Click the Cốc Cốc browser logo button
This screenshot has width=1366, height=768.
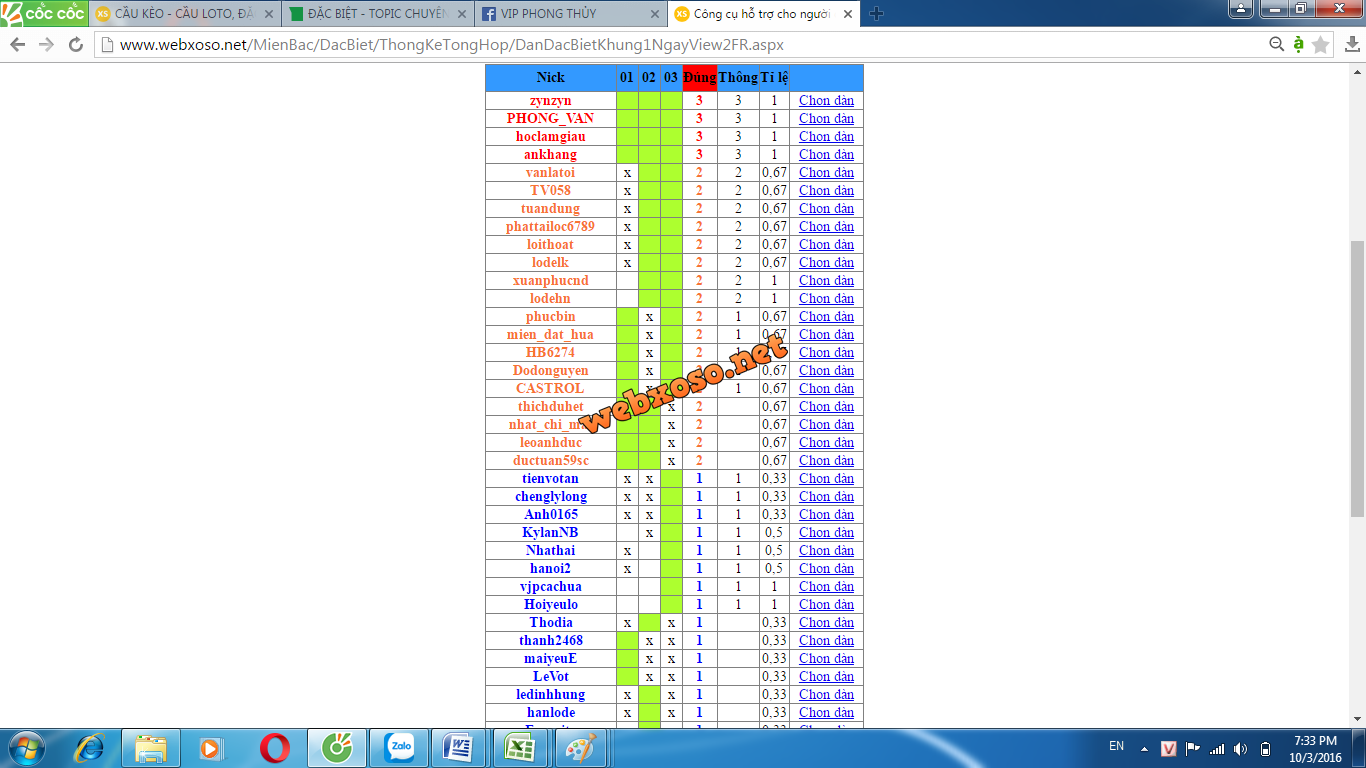pos(43,13)
